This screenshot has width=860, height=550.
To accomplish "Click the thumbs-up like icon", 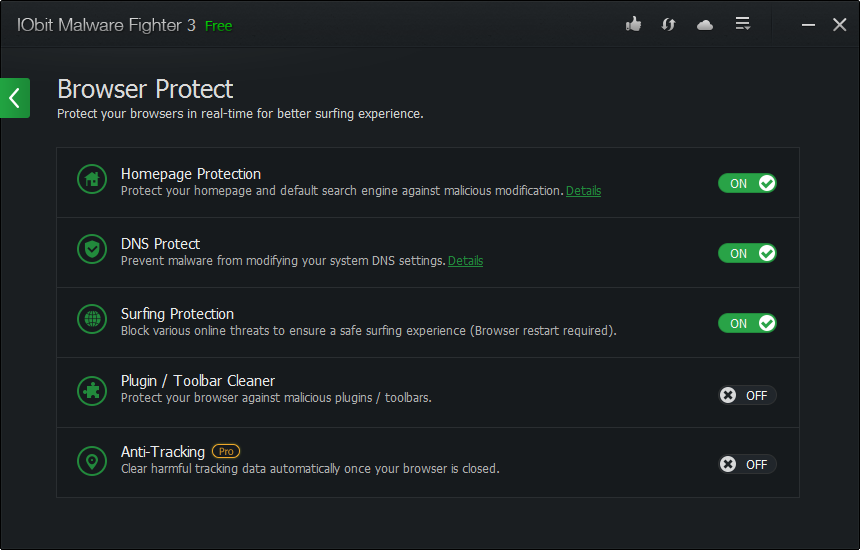I will [x=633, y=24].
